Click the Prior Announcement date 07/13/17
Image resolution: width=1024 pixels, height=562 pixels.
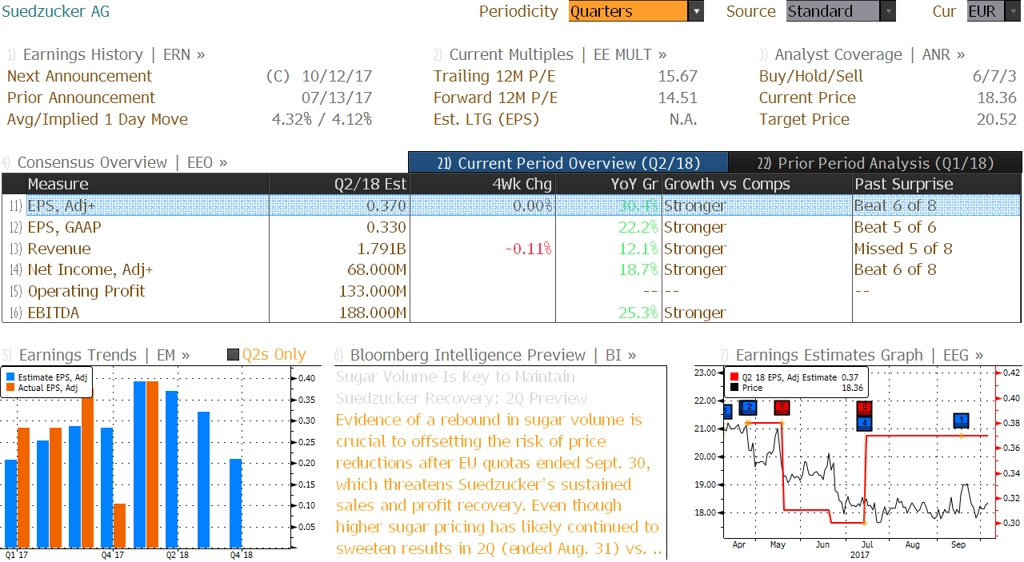(x=337, y=98)
